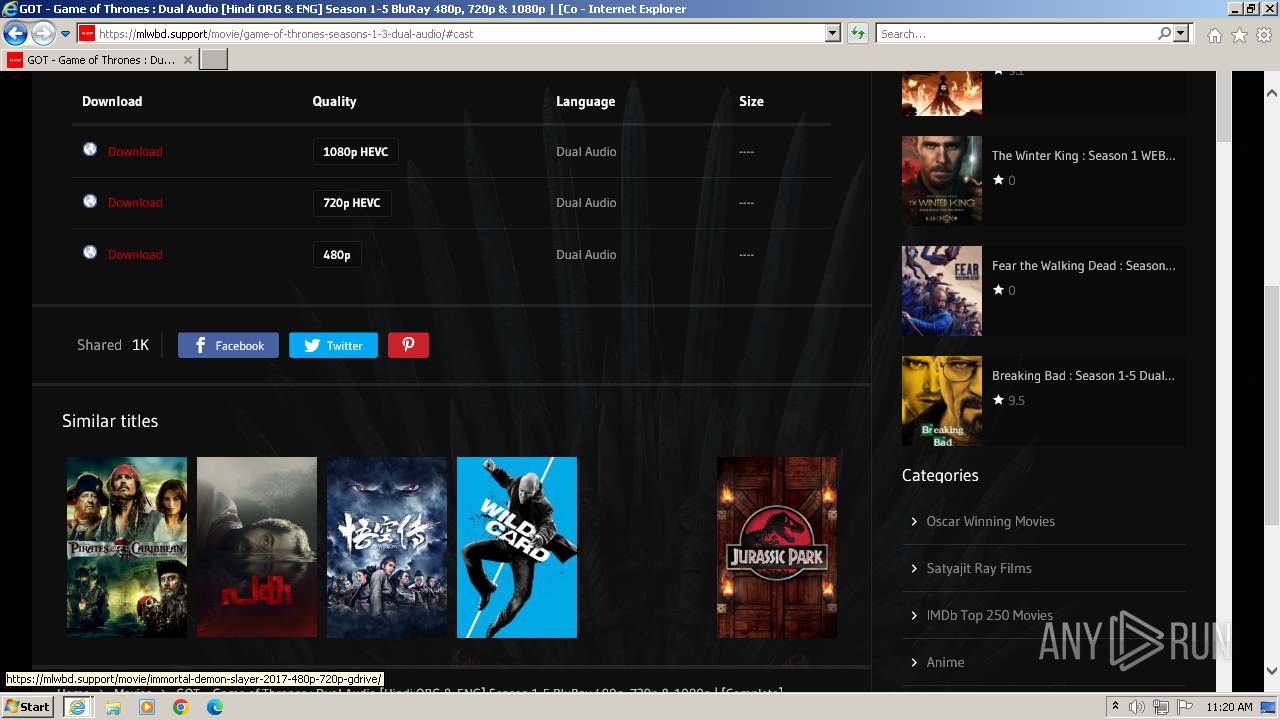
Task: Click Download link for 1080p HEVC
Action: click(x=135, y=152)
